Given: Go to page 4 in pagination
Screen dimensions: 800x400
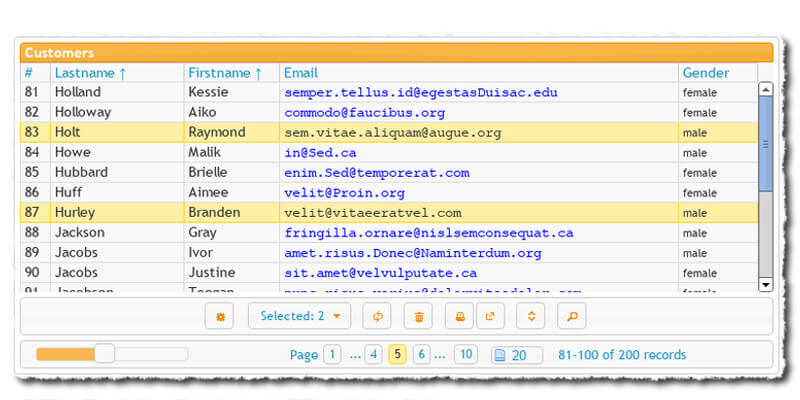Looking at the screenshot, I should point(373,354).
